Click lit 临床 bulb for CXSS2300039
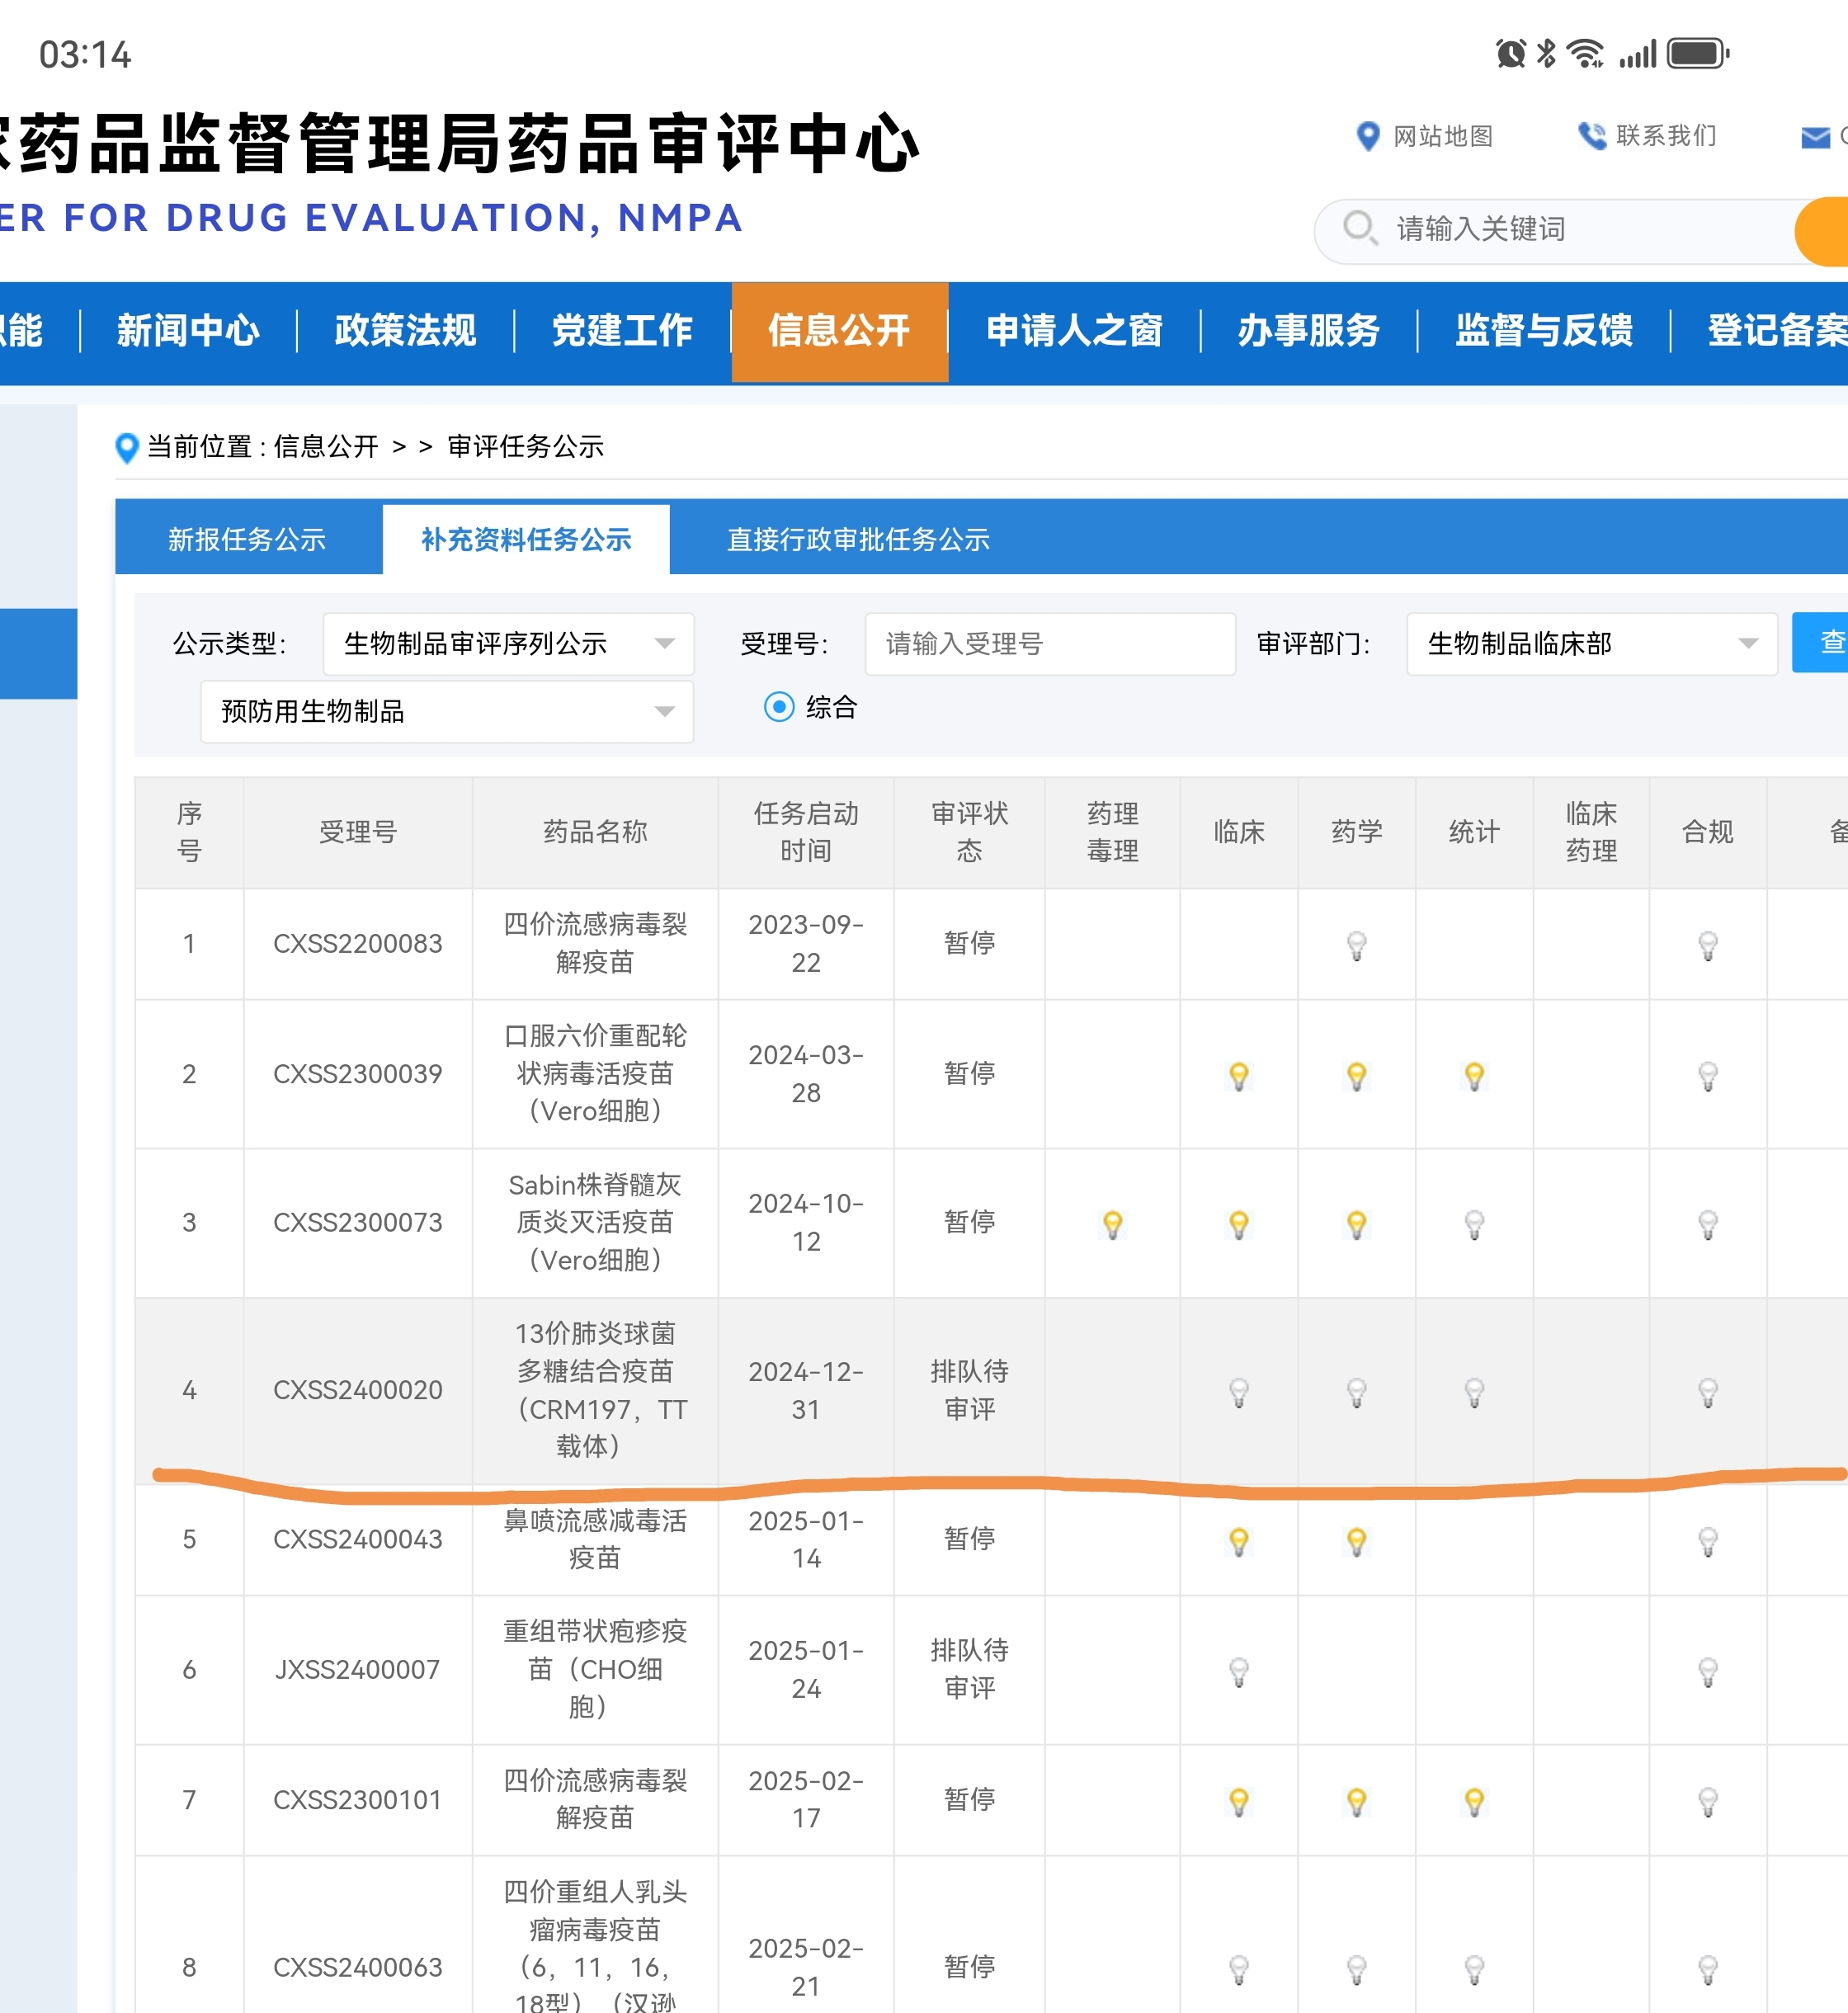This screenshot has height=2013, width=1848. (x=1238, y=1076)
